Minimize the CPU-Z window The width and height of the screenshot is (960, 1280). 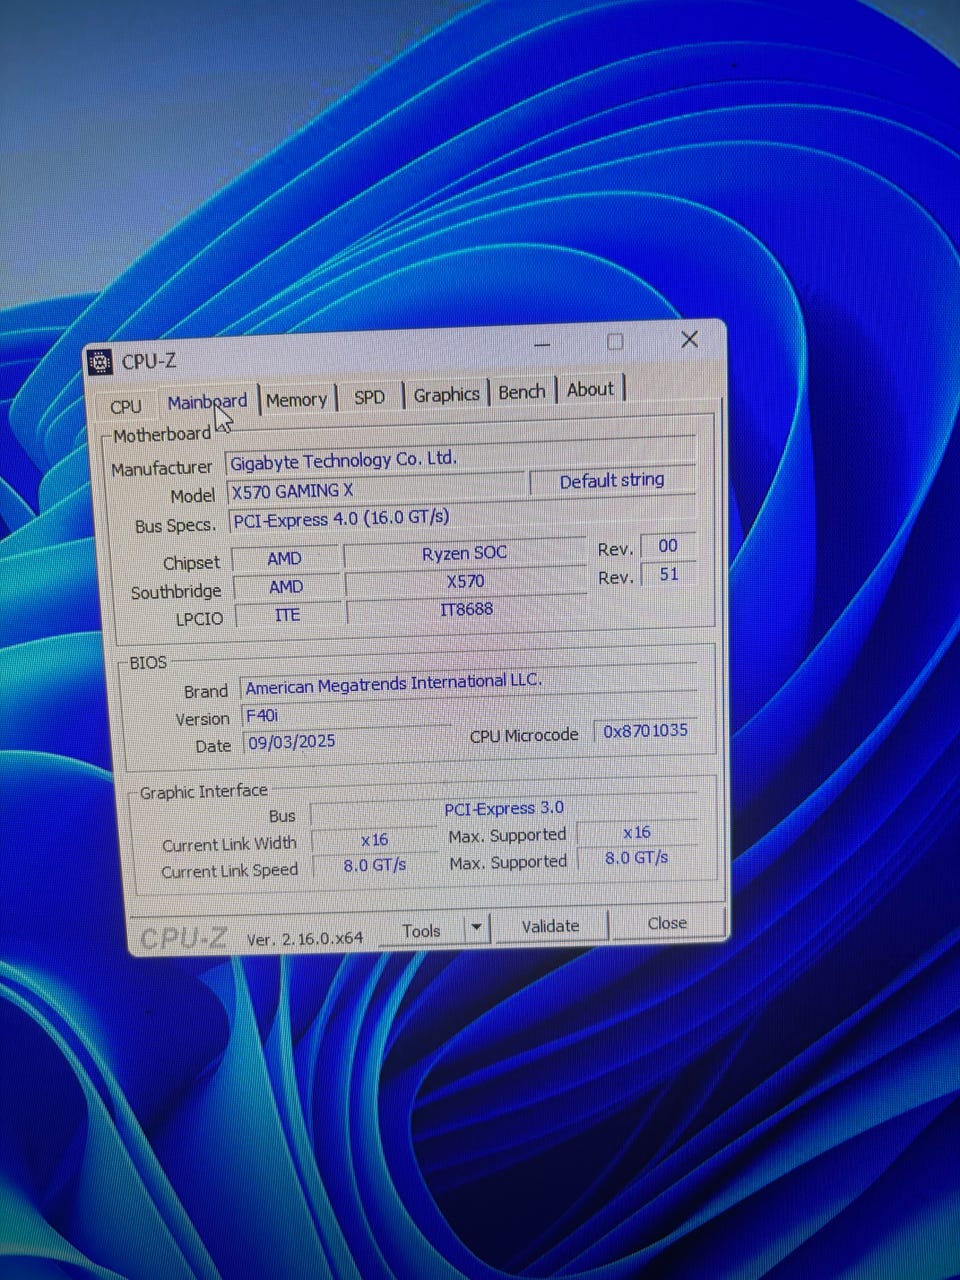pyautogui.click(x=542, y=344)
